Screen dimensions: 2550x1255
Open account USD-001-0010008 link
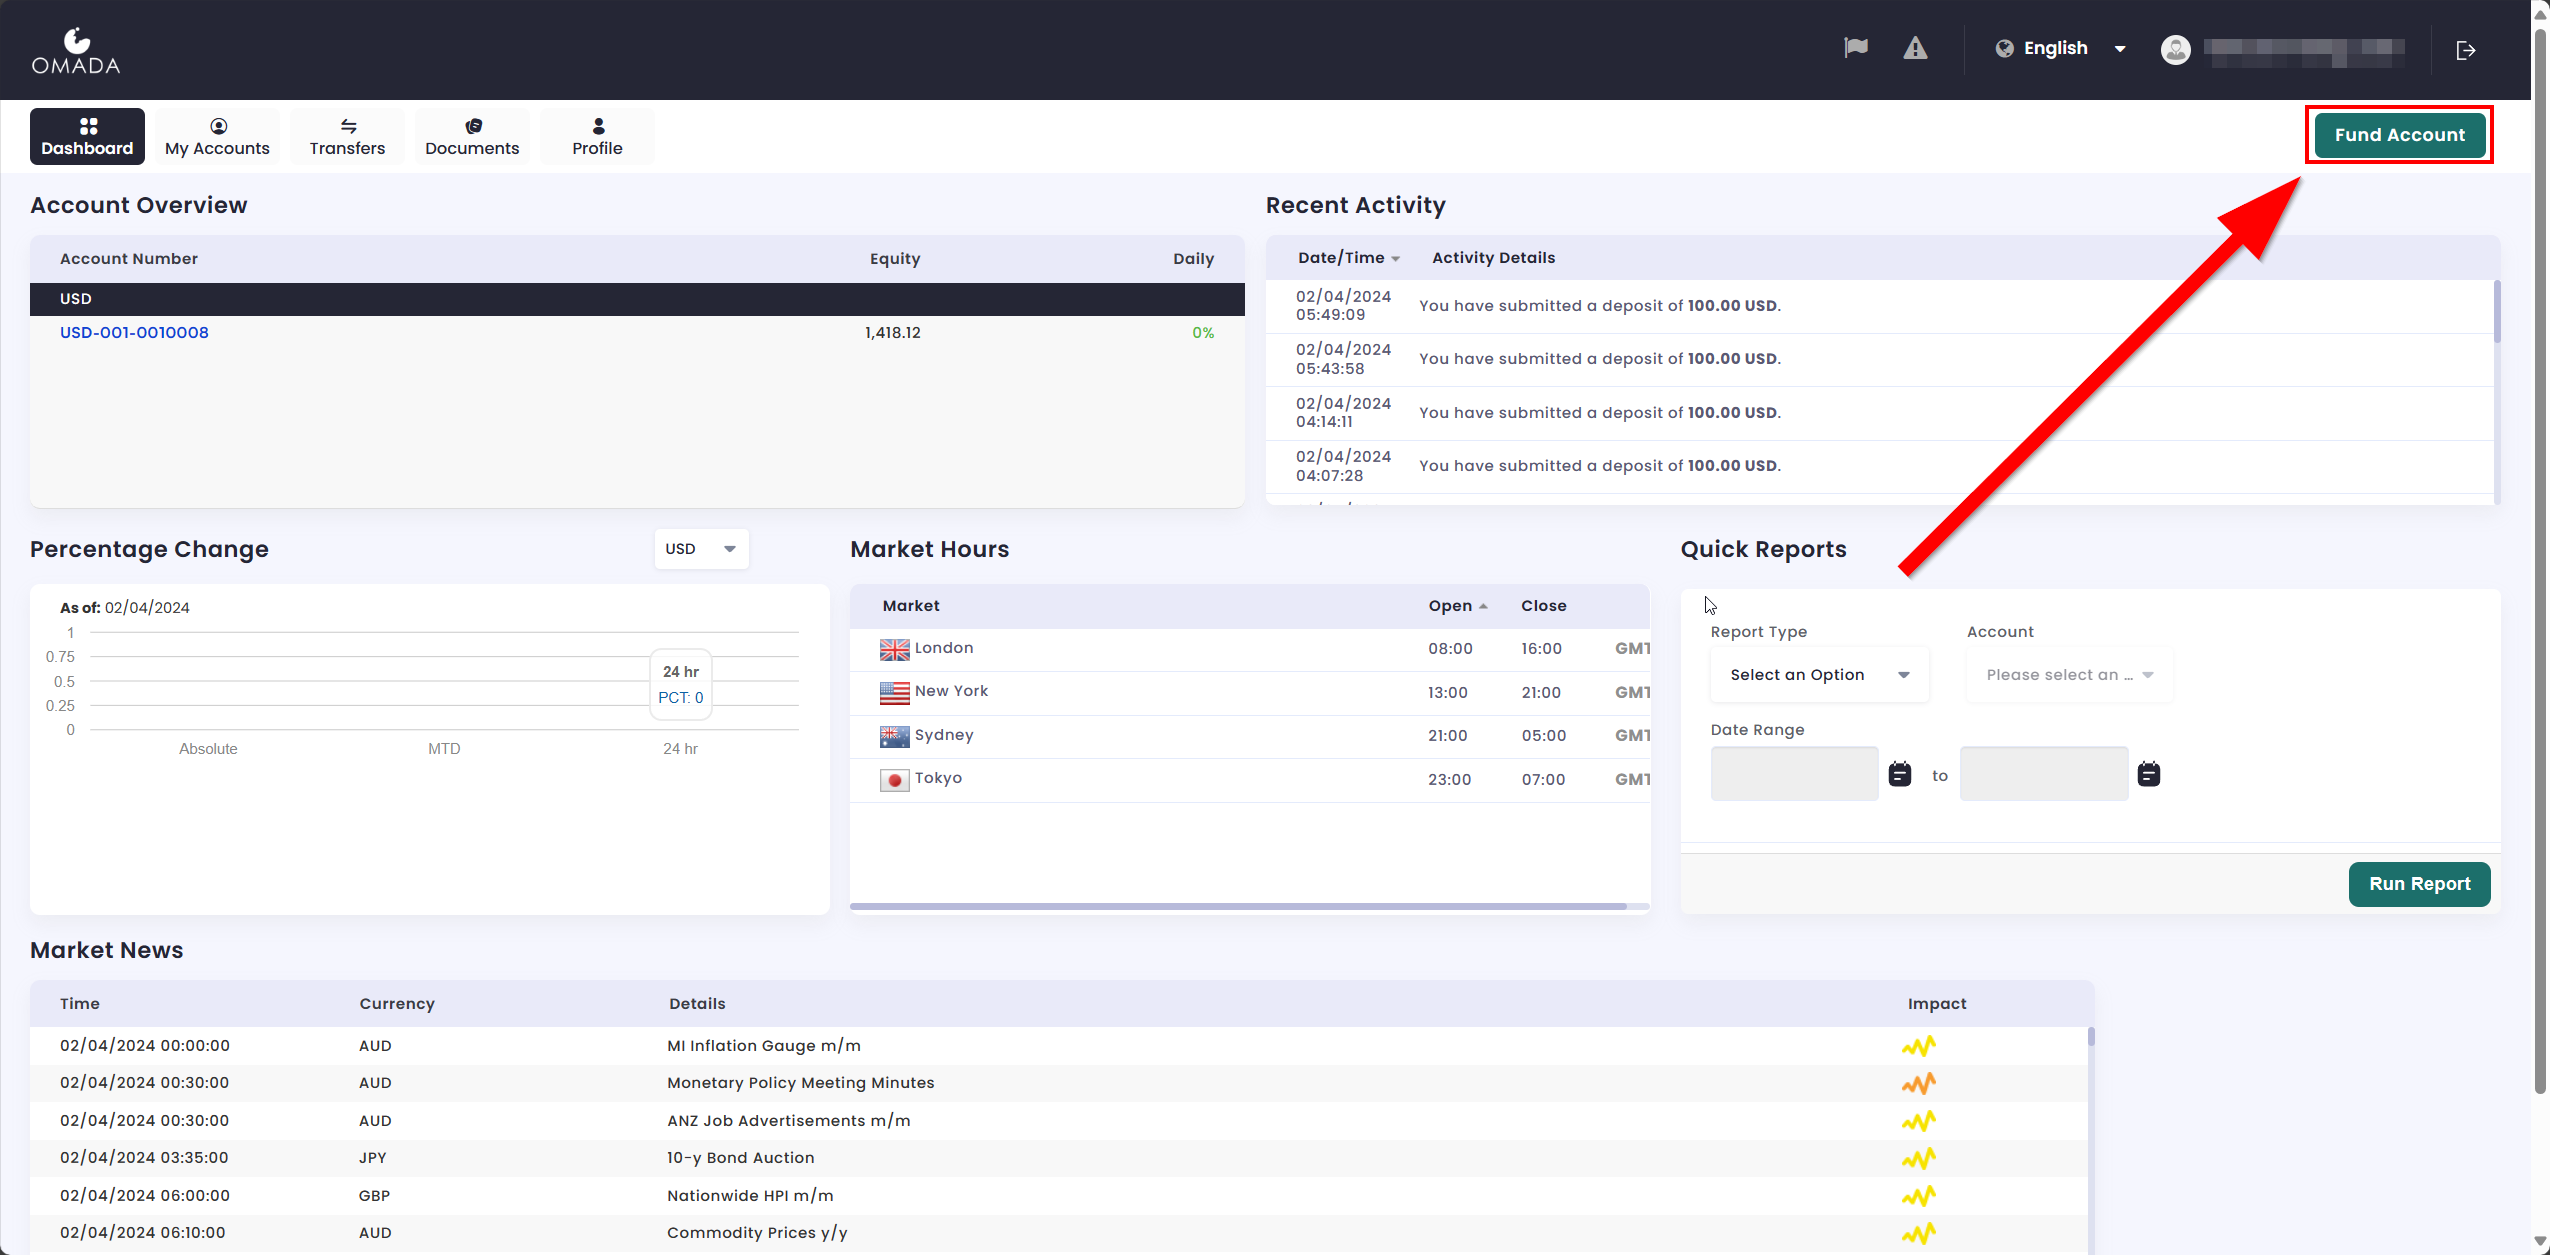coord(134,333)
